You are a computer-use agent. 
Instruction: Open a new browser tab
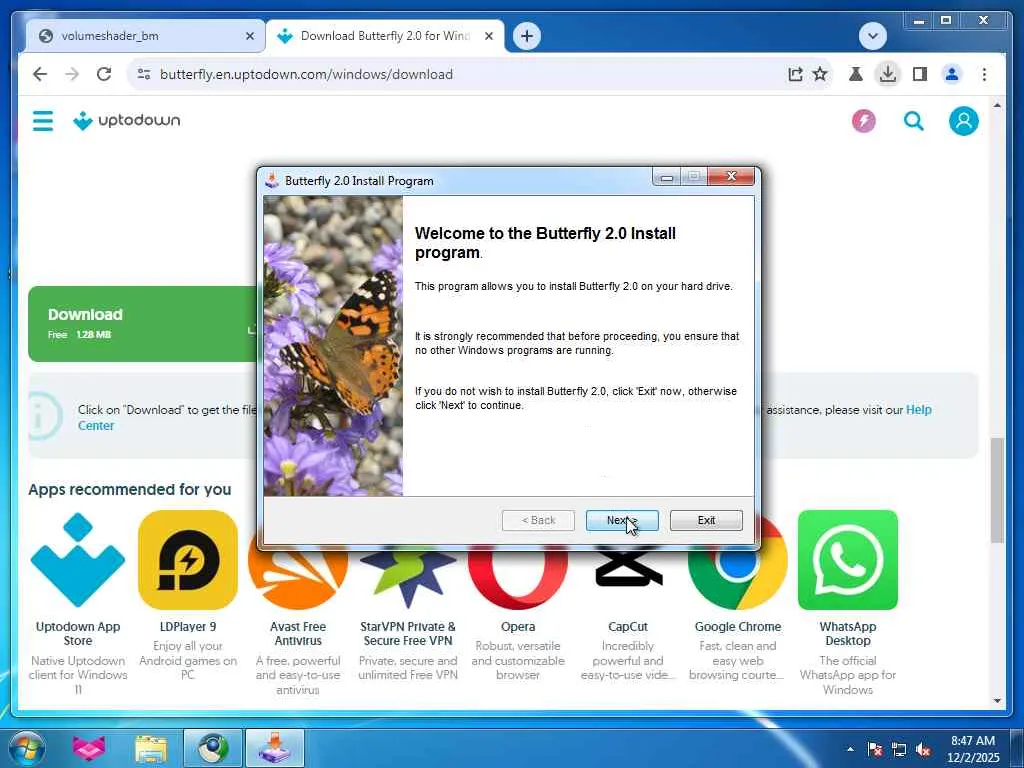click(527, 36)
